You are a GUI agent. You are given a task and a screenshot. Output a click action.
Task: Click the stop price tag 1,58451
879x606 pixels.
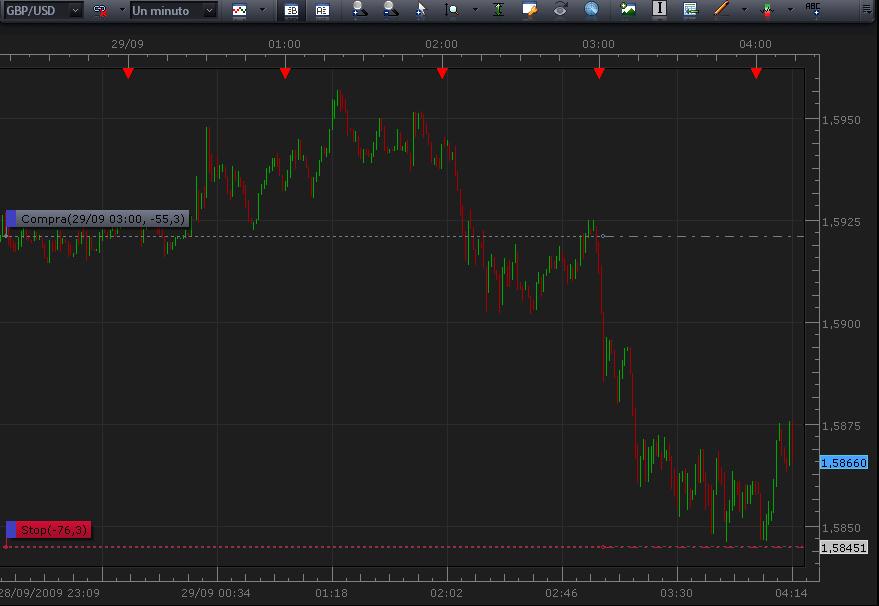coord(844,548)
